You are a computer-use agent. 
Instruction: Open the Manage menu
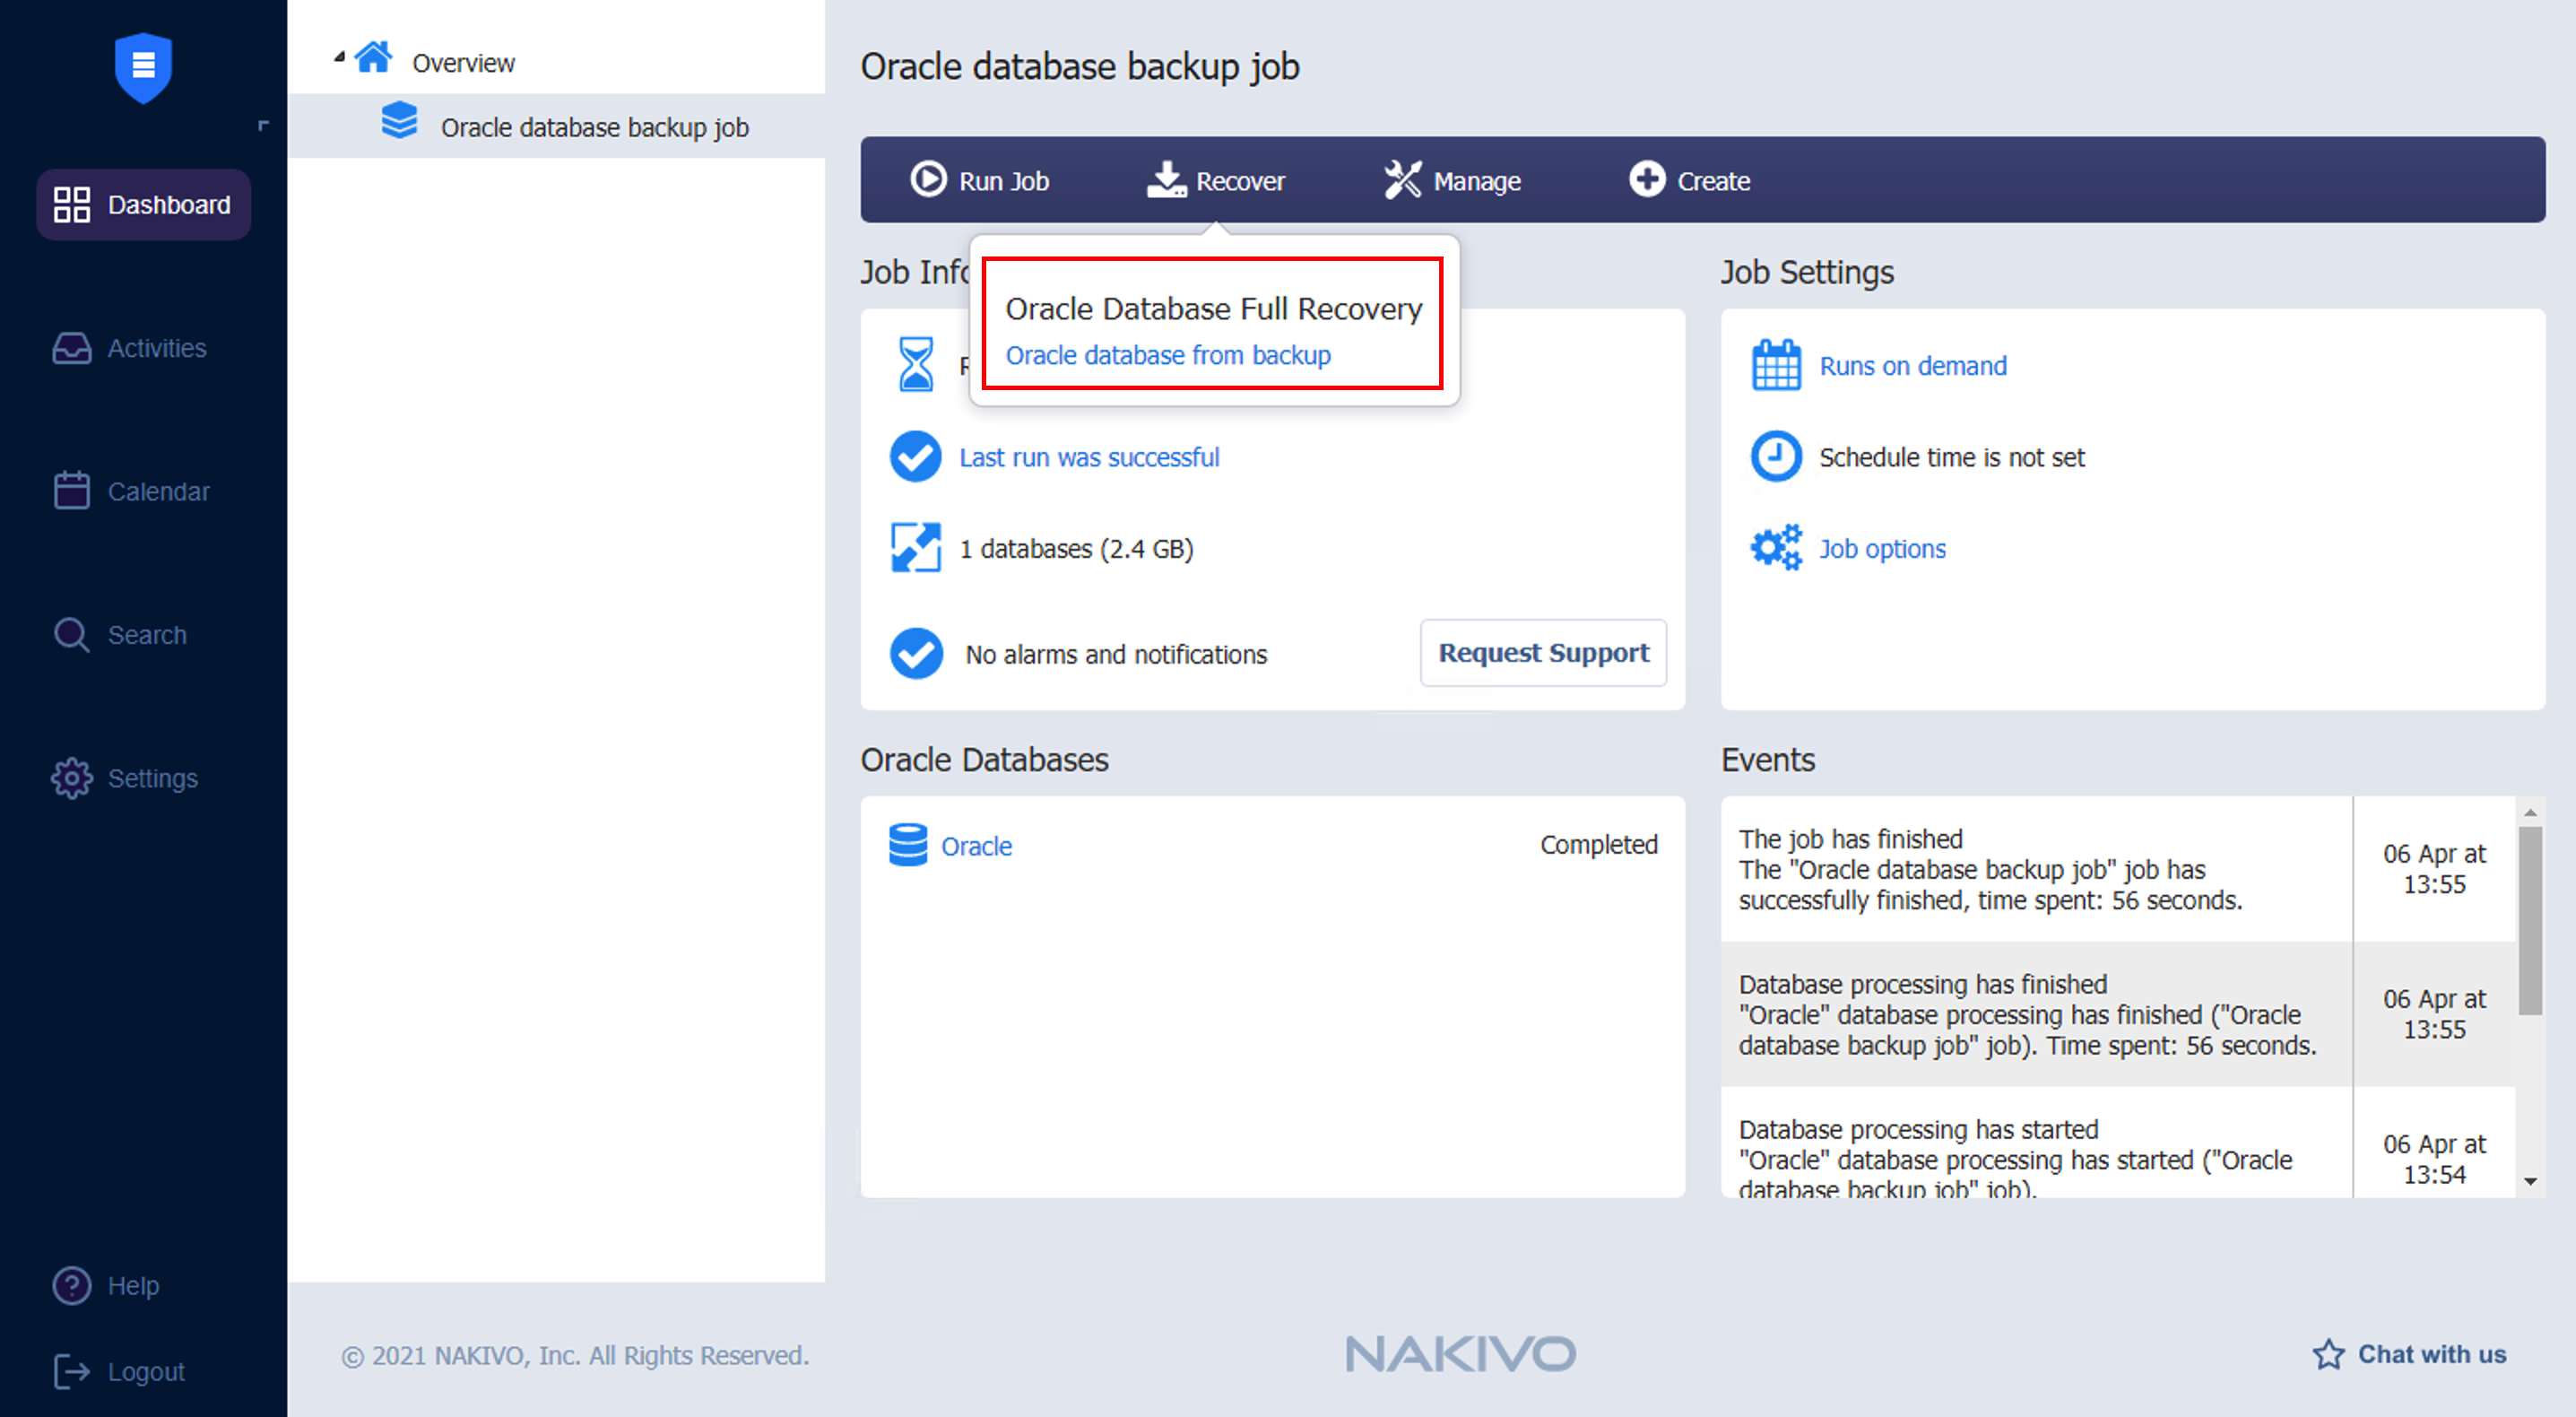tap(1453, 180)
